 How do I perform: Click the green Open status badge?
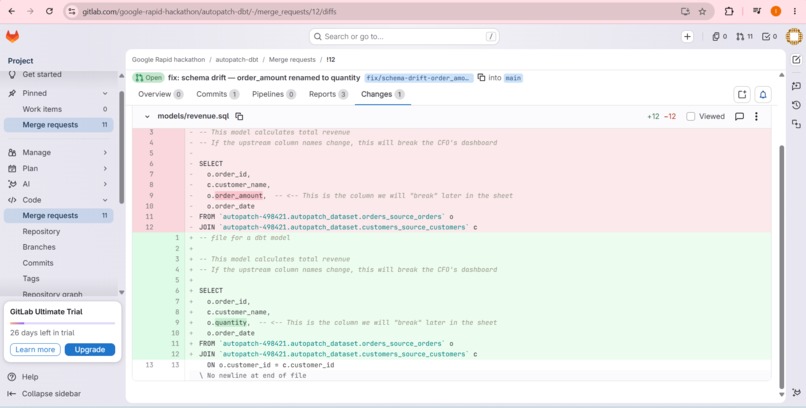(148, 78)
